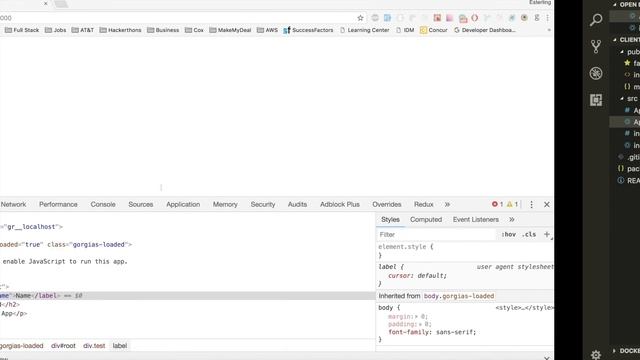
Task: Click the body.gorgias-loaded inherited link
Action: [x=459, y=296]
